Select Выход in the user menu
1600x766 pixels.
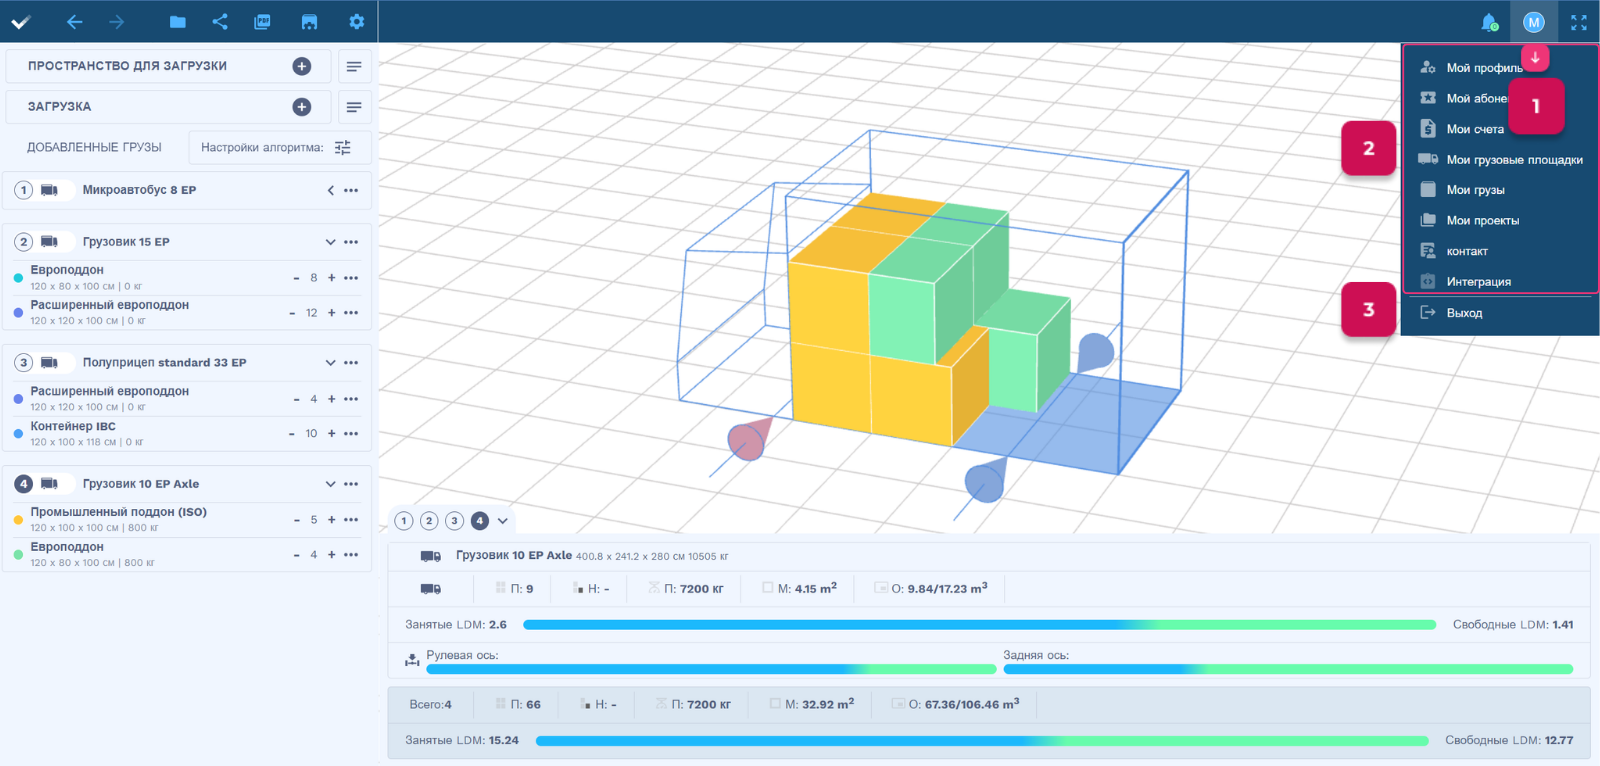pyautogui.click(x=1464, y=313)
